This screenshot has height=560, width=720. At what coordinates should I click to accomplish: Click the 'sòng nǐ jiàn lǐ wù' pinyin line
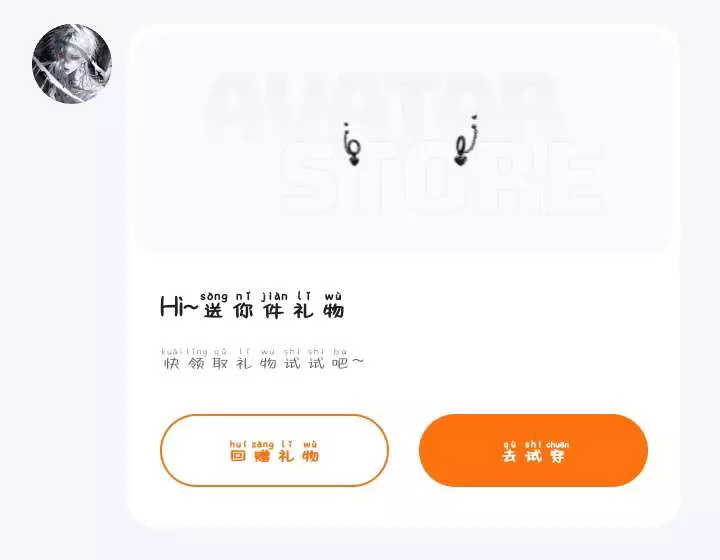click(x=271, y=296)
